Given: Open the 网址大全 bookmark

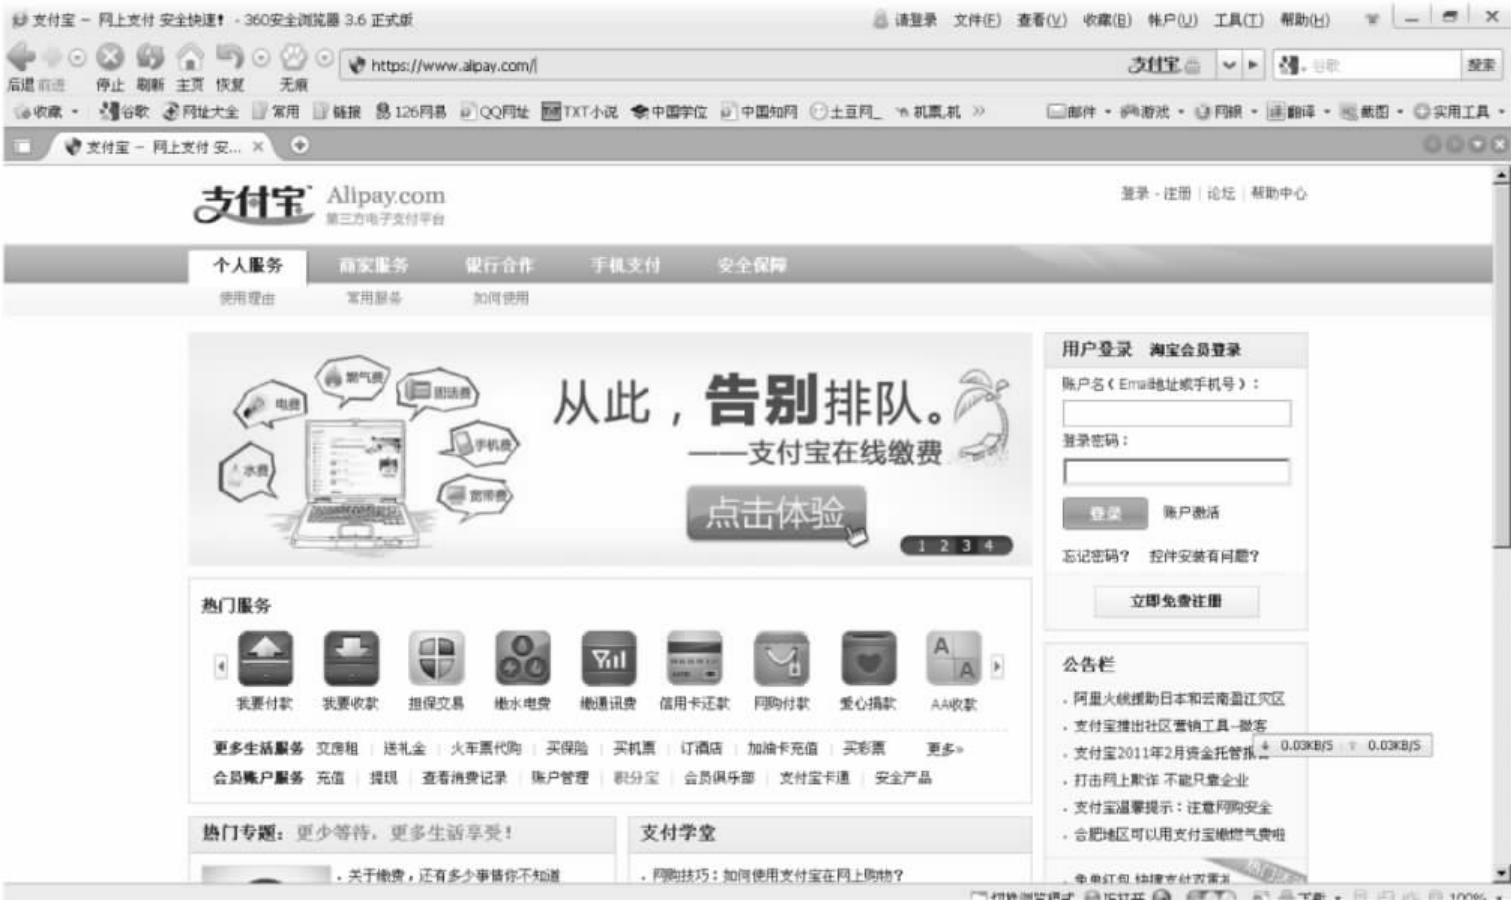Looking at the screenshot, I should [201, 111].
